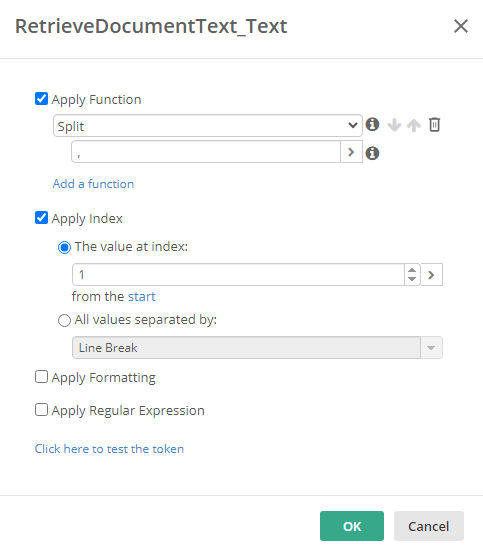This screenshot has height=549, width=483.
Task: Uncheck the Apply Function checkbox
Action: pos(41,99)
